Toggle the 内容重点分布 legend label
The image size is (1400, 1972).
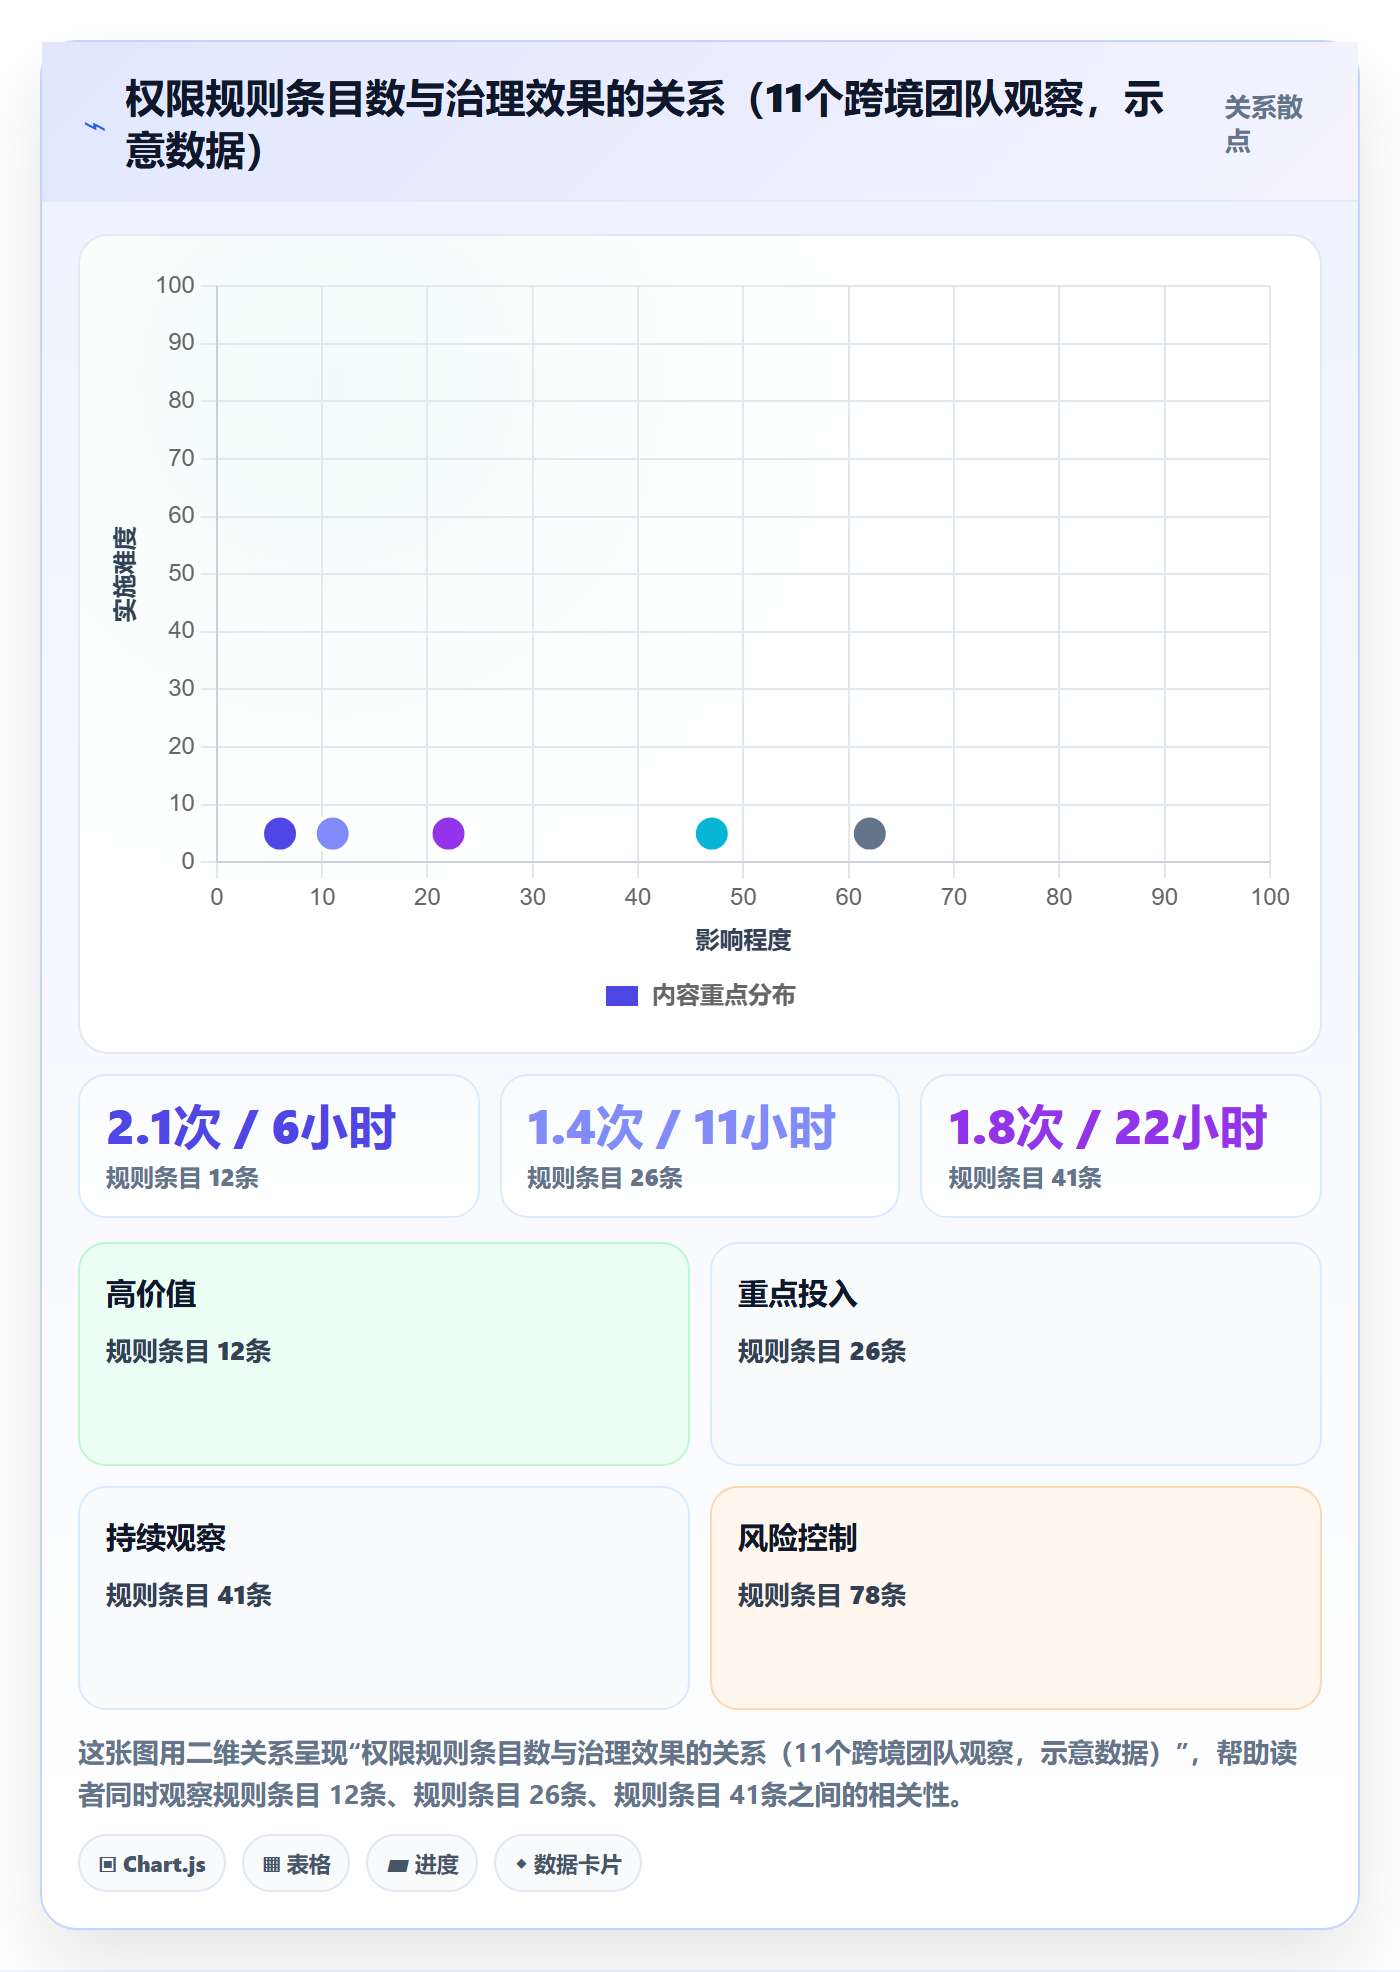724,996
